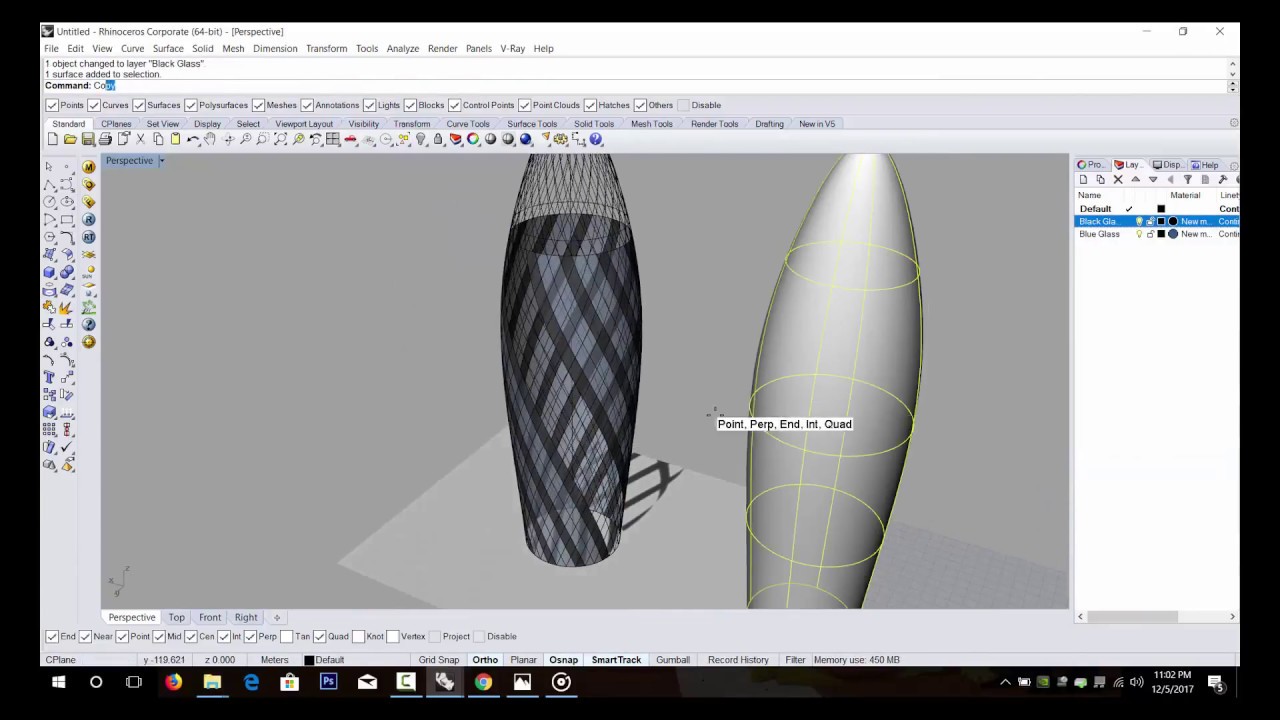Switch to the Top viewport tab

click(176, 618)
